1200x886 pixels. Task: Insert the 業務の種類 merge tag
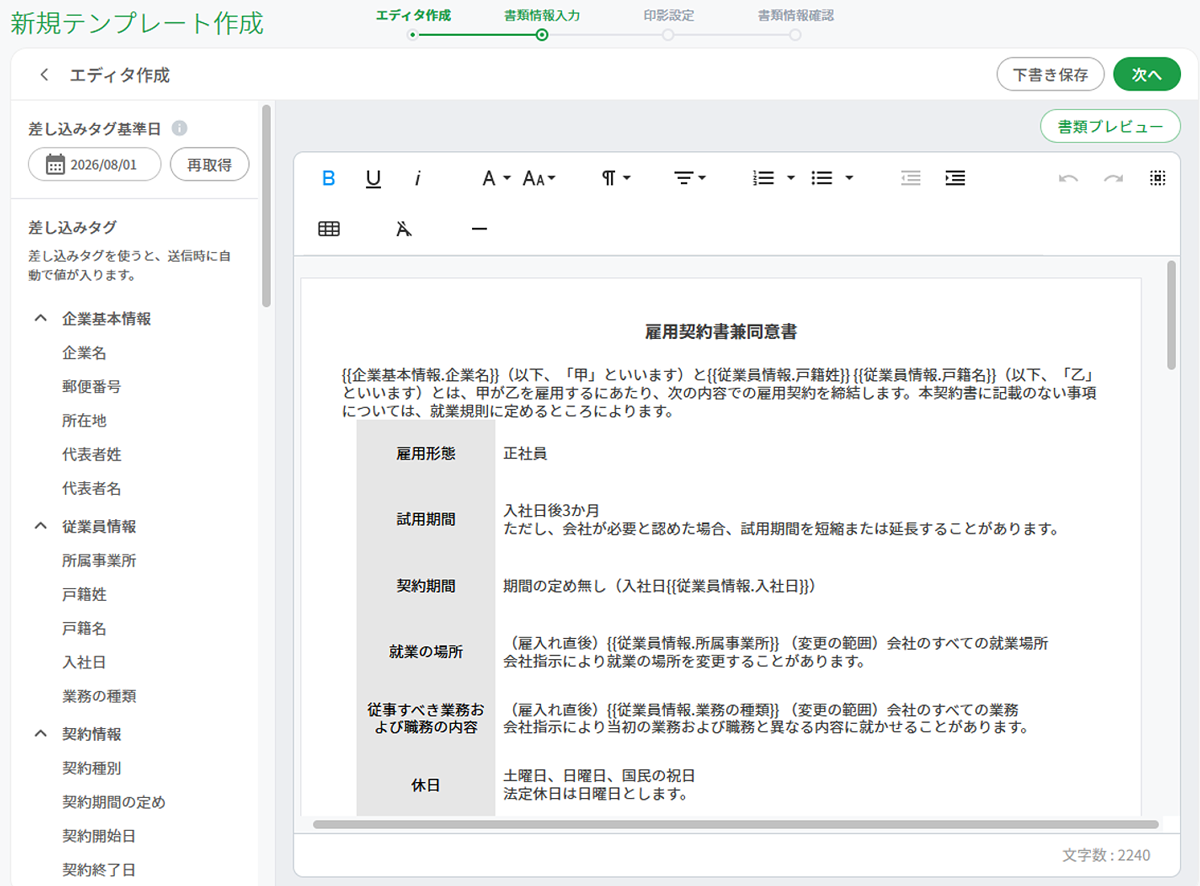pos(99,696)
